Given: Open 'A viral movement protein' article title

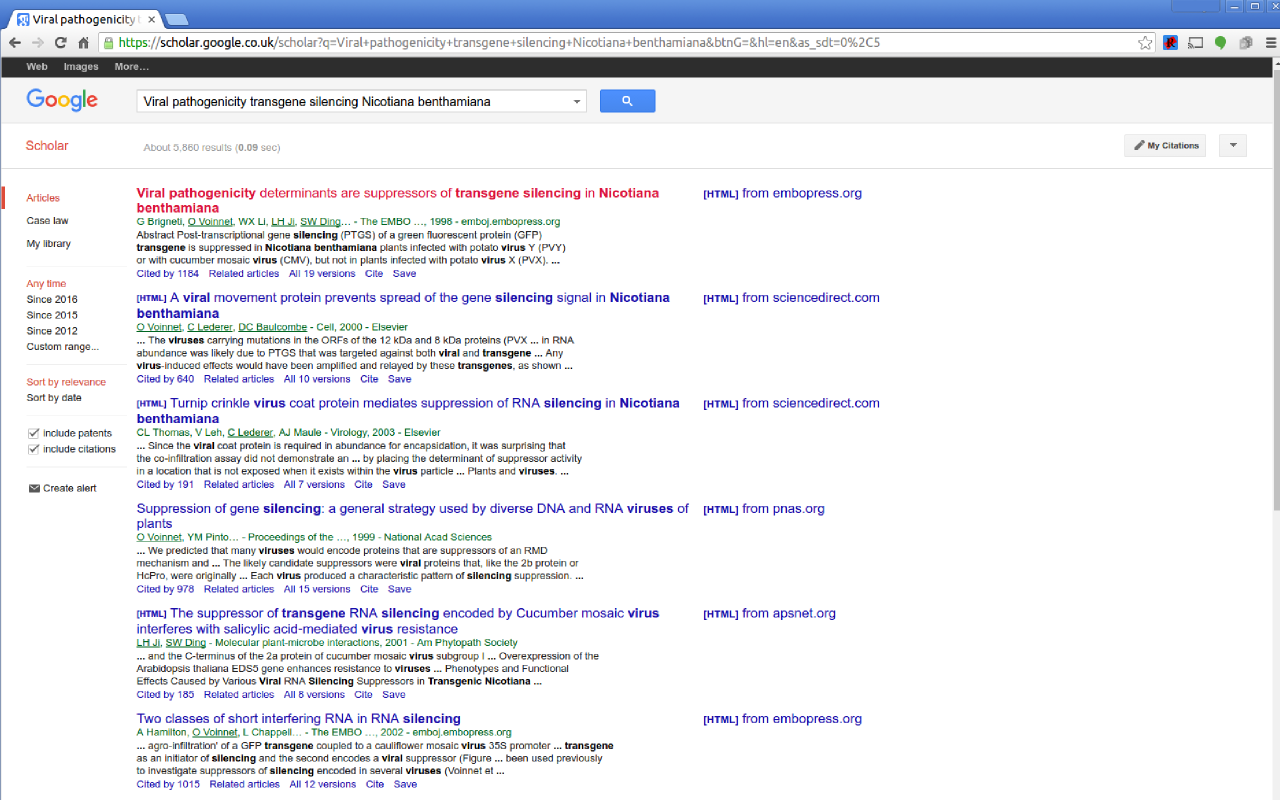Looking at the screenshot, I should 403,305.
